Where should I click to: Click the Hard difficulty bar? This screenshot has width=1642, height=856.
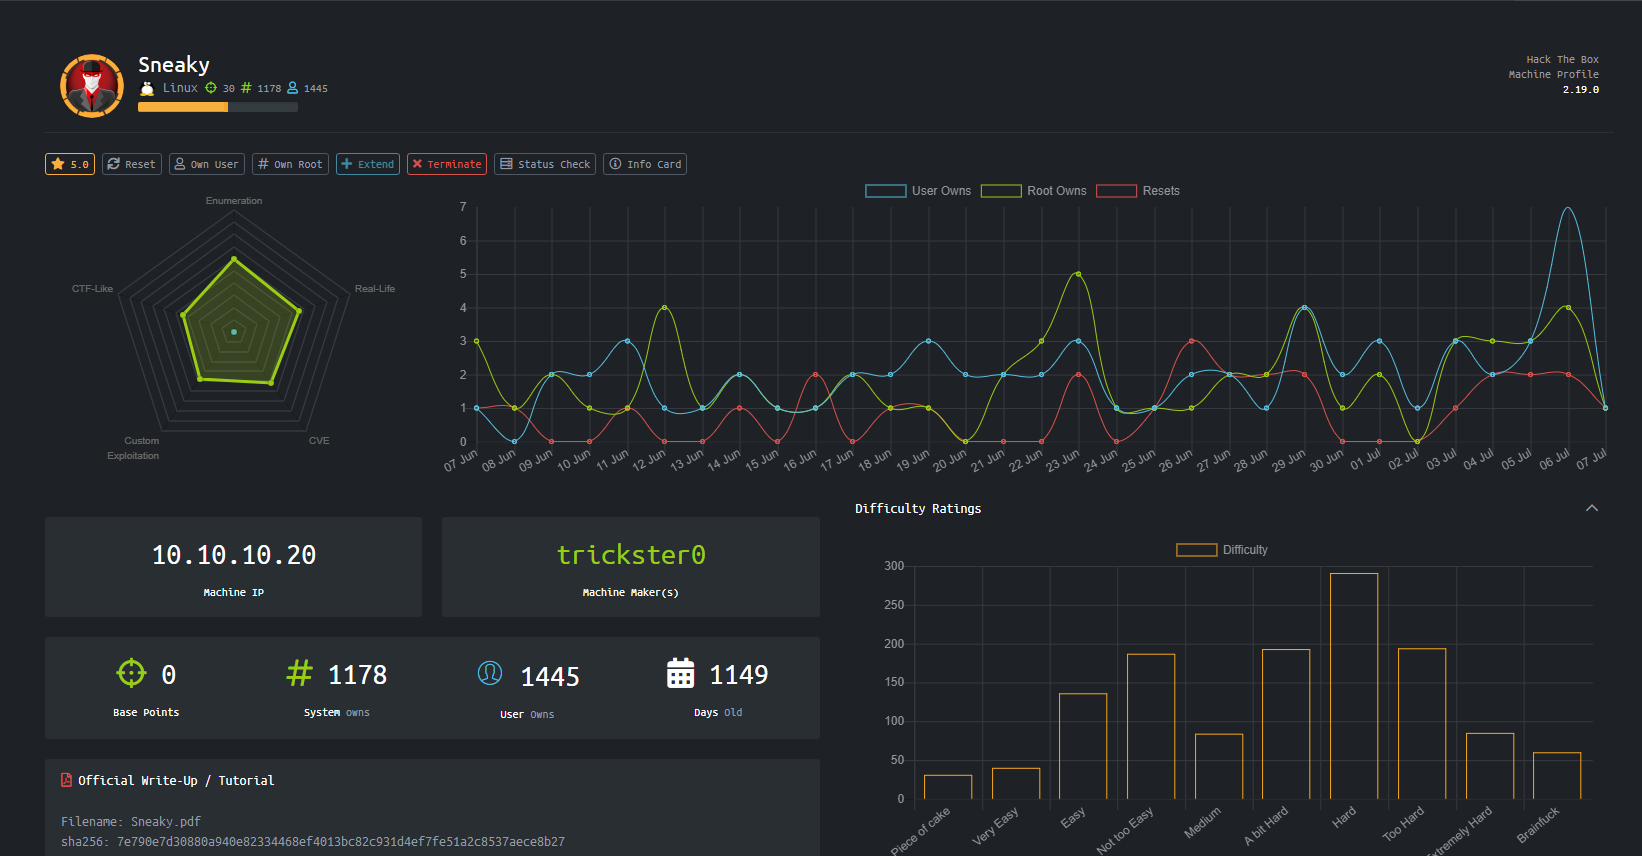1354,686
